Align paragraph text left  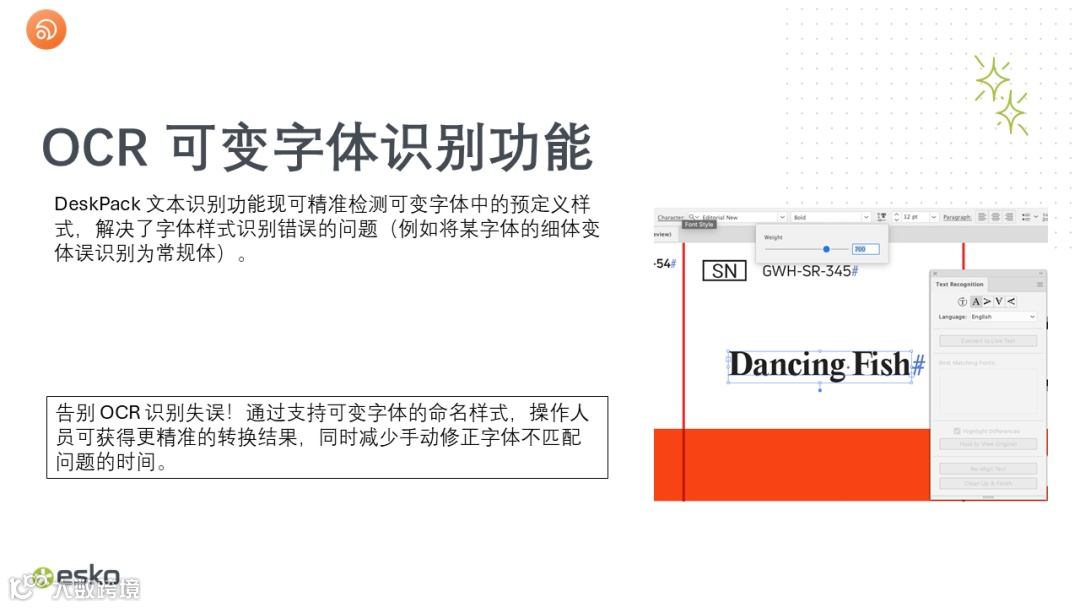[x=982, y=217]
